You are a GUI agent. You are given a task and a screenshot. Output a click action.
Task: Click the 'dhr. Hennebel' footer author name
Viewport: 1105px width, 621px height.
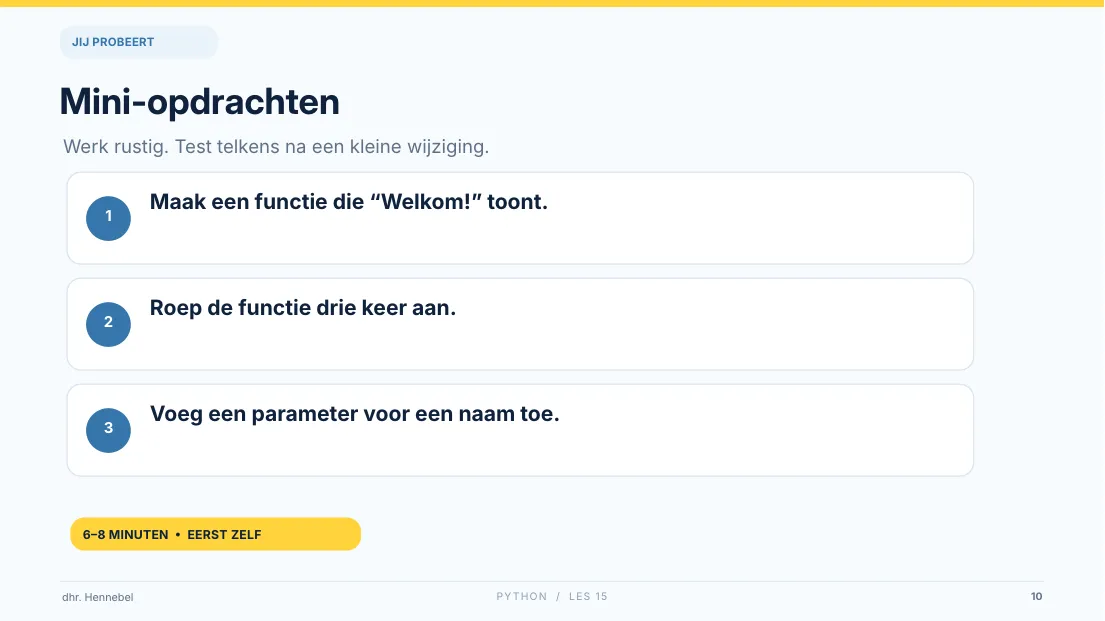(x=98, y=597)
